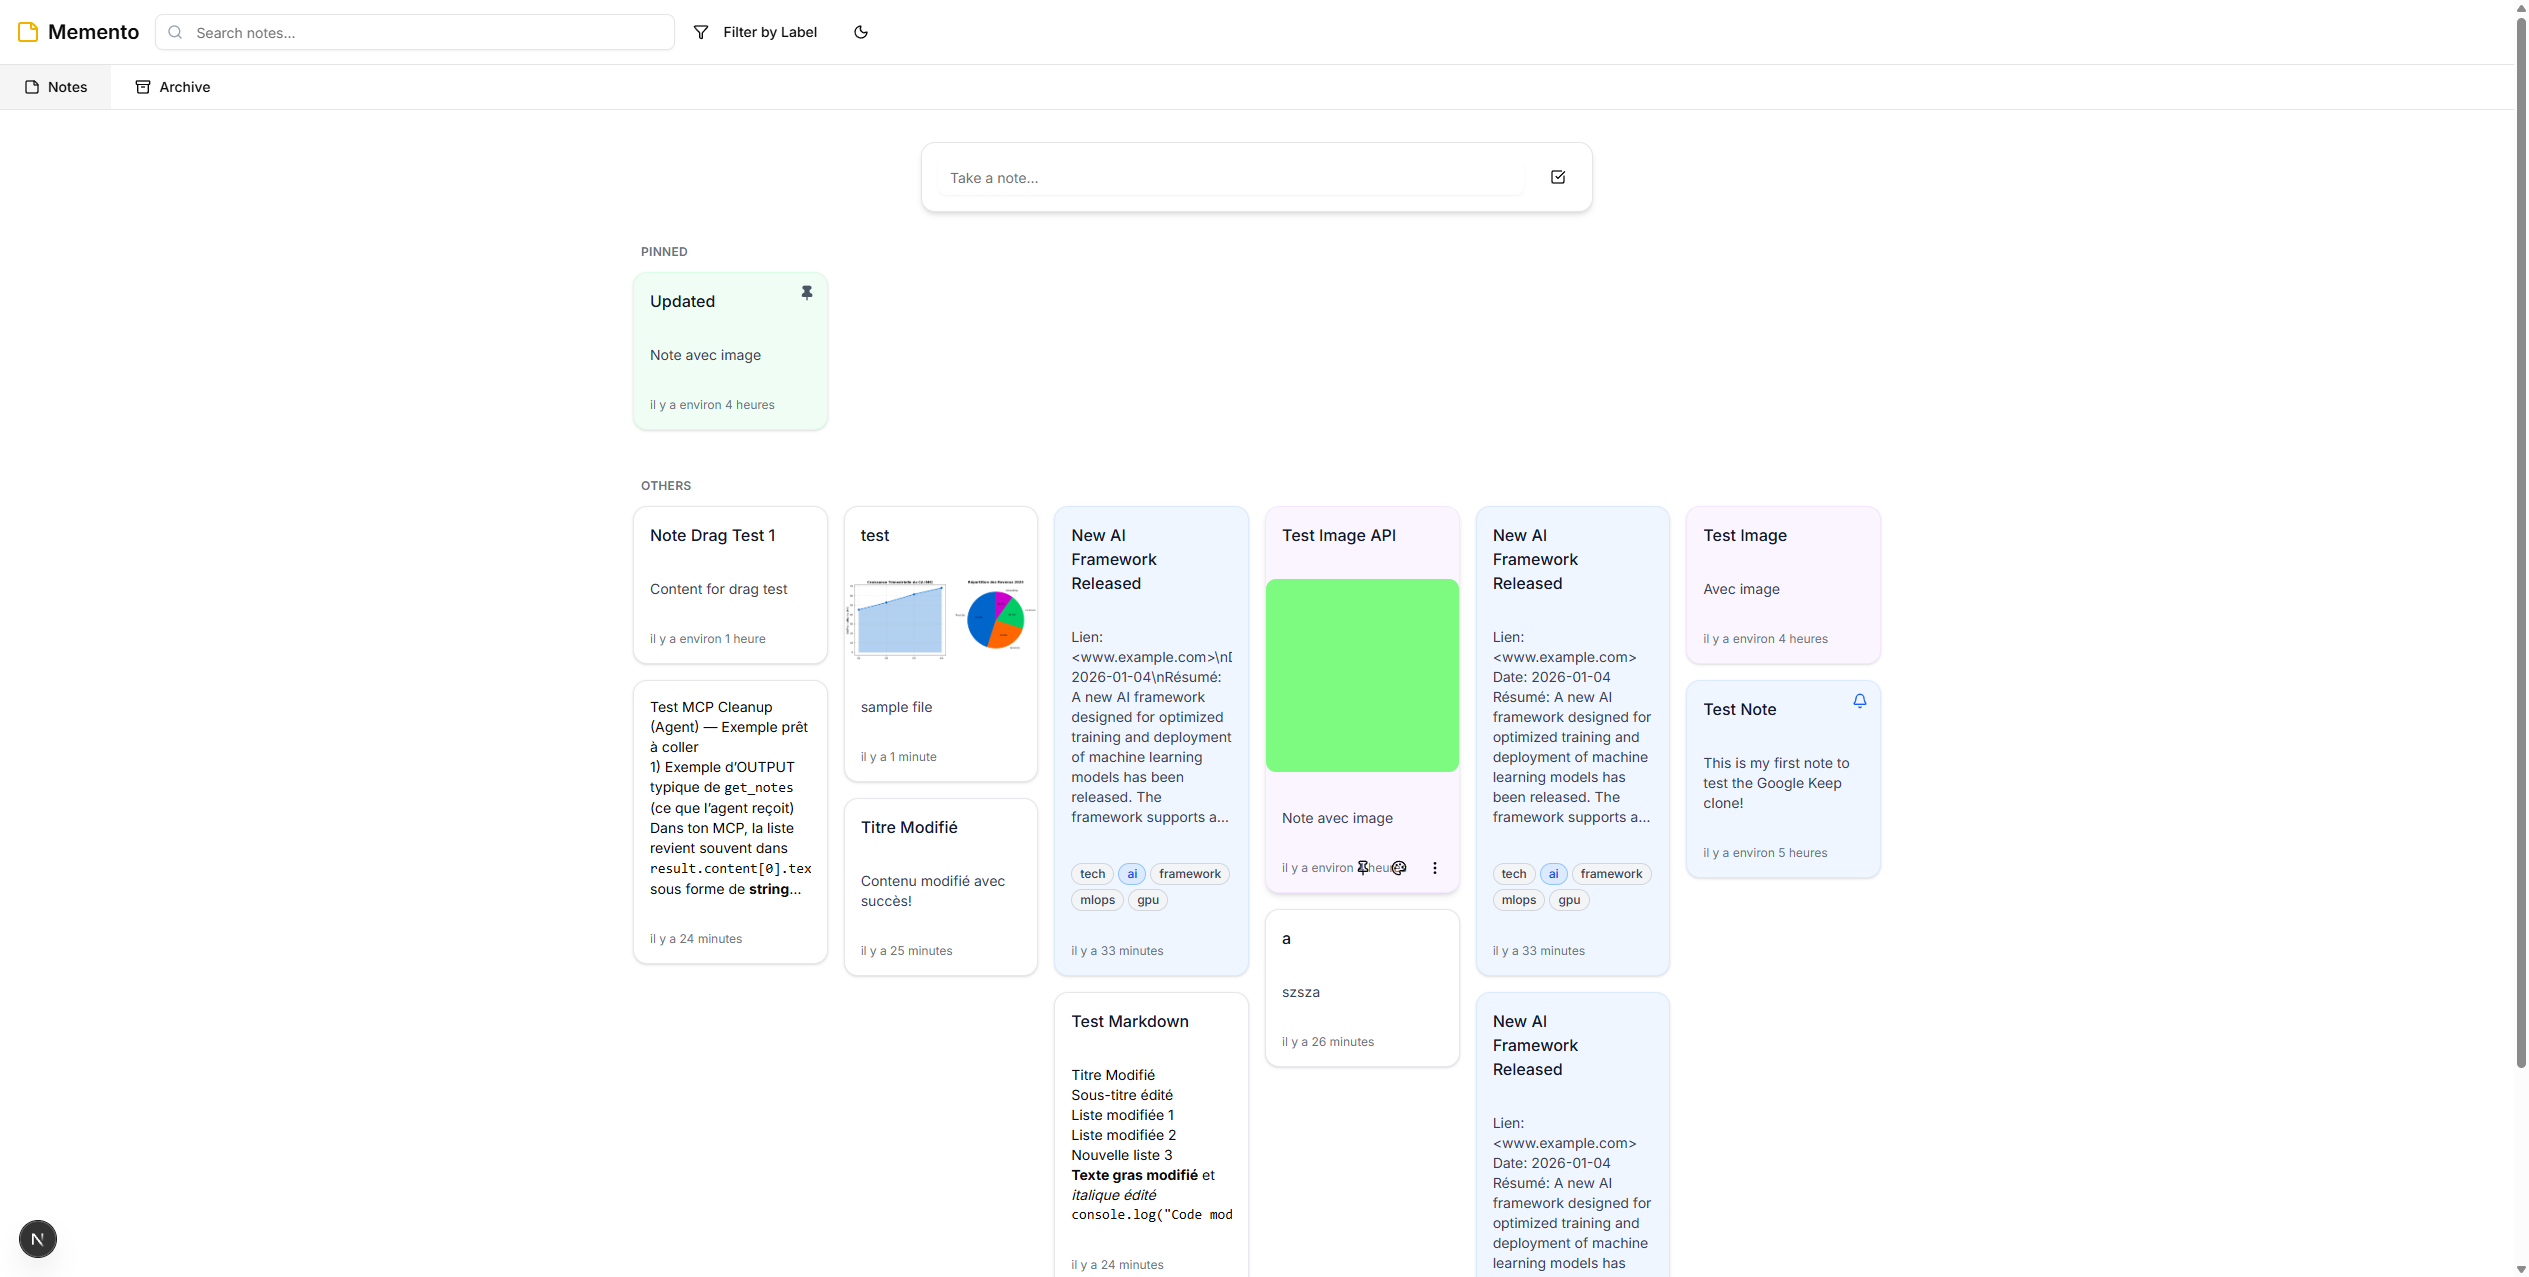Switch to the Notes tab
2529x1277 pixels.
click(x=56, y=87)
